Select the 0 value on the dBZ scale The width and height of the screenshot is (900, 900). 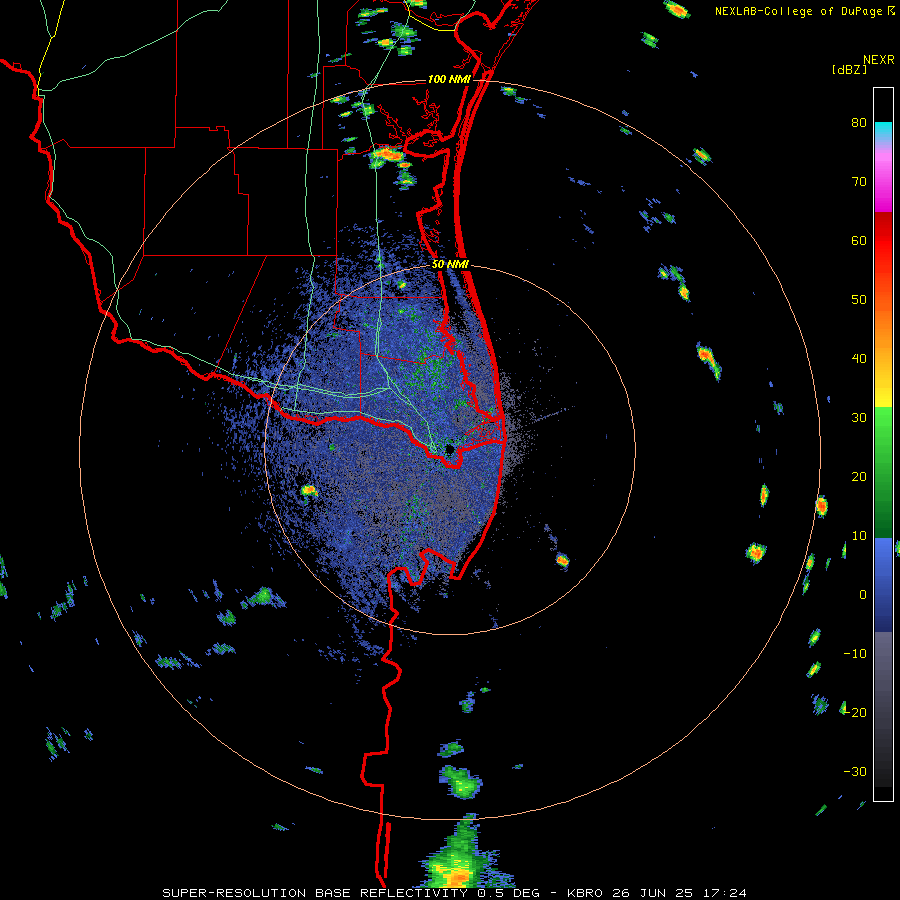point(863,595)
